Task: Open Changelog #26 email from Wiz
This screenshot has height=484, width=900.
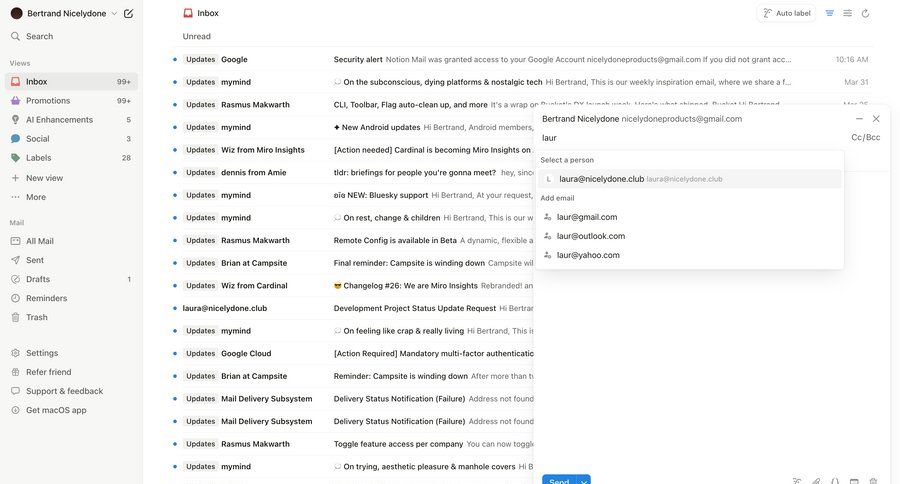Action: [x=352, y=285]
